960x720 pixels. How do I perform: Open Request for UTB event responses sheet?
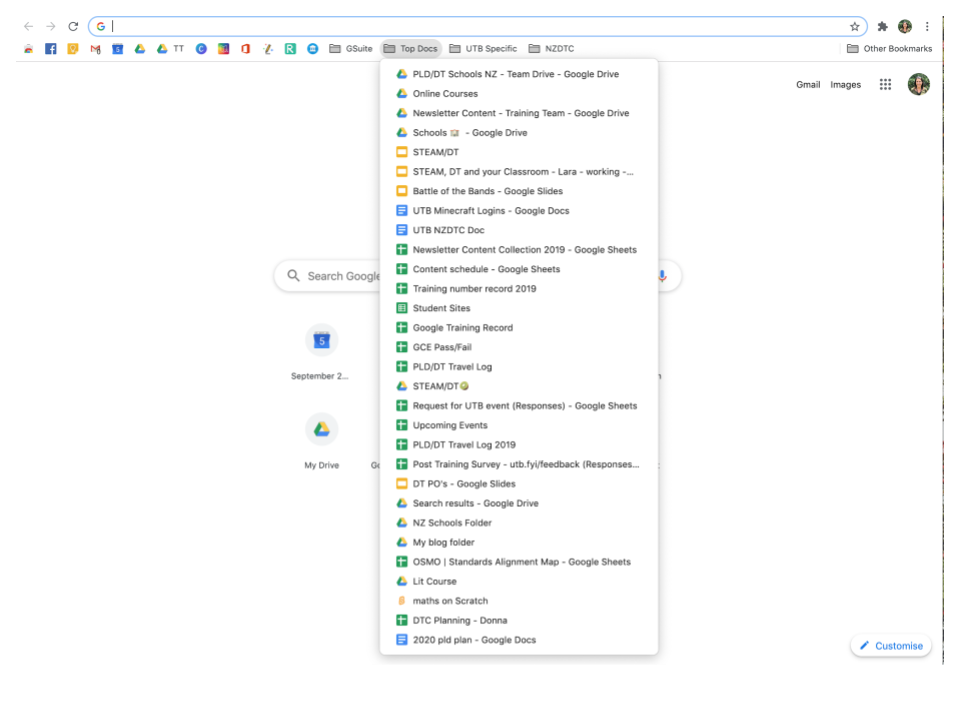[519, 406]
